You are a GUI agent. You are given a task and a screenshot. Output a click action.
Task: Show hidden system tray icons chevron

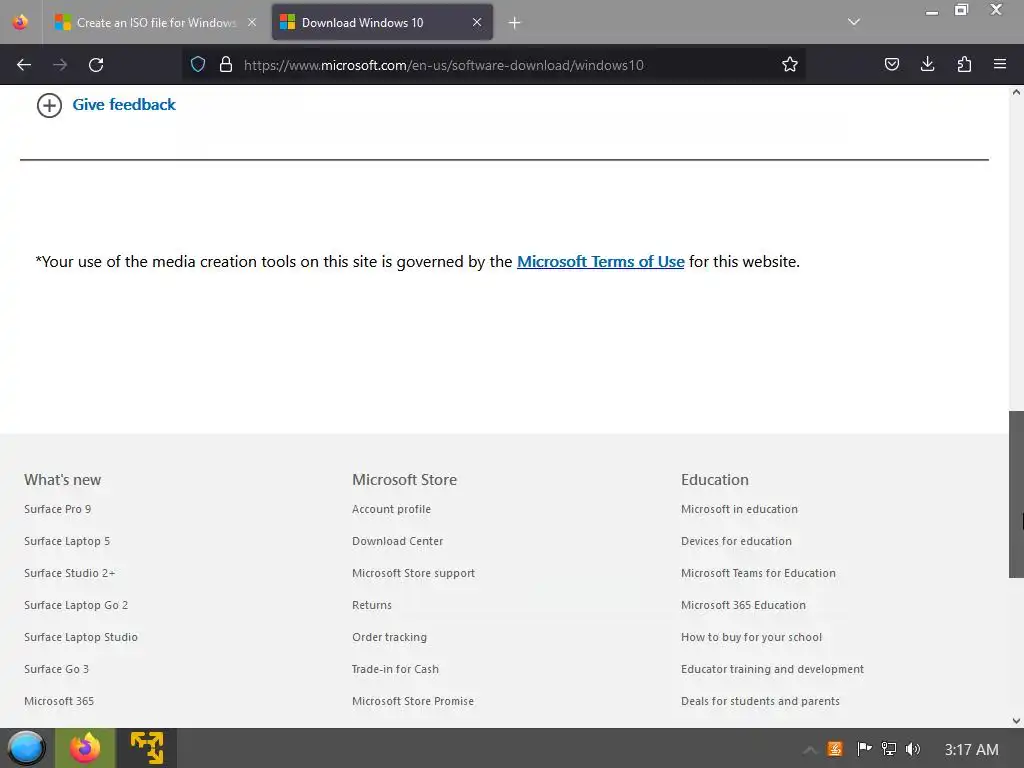coord(810,749)
